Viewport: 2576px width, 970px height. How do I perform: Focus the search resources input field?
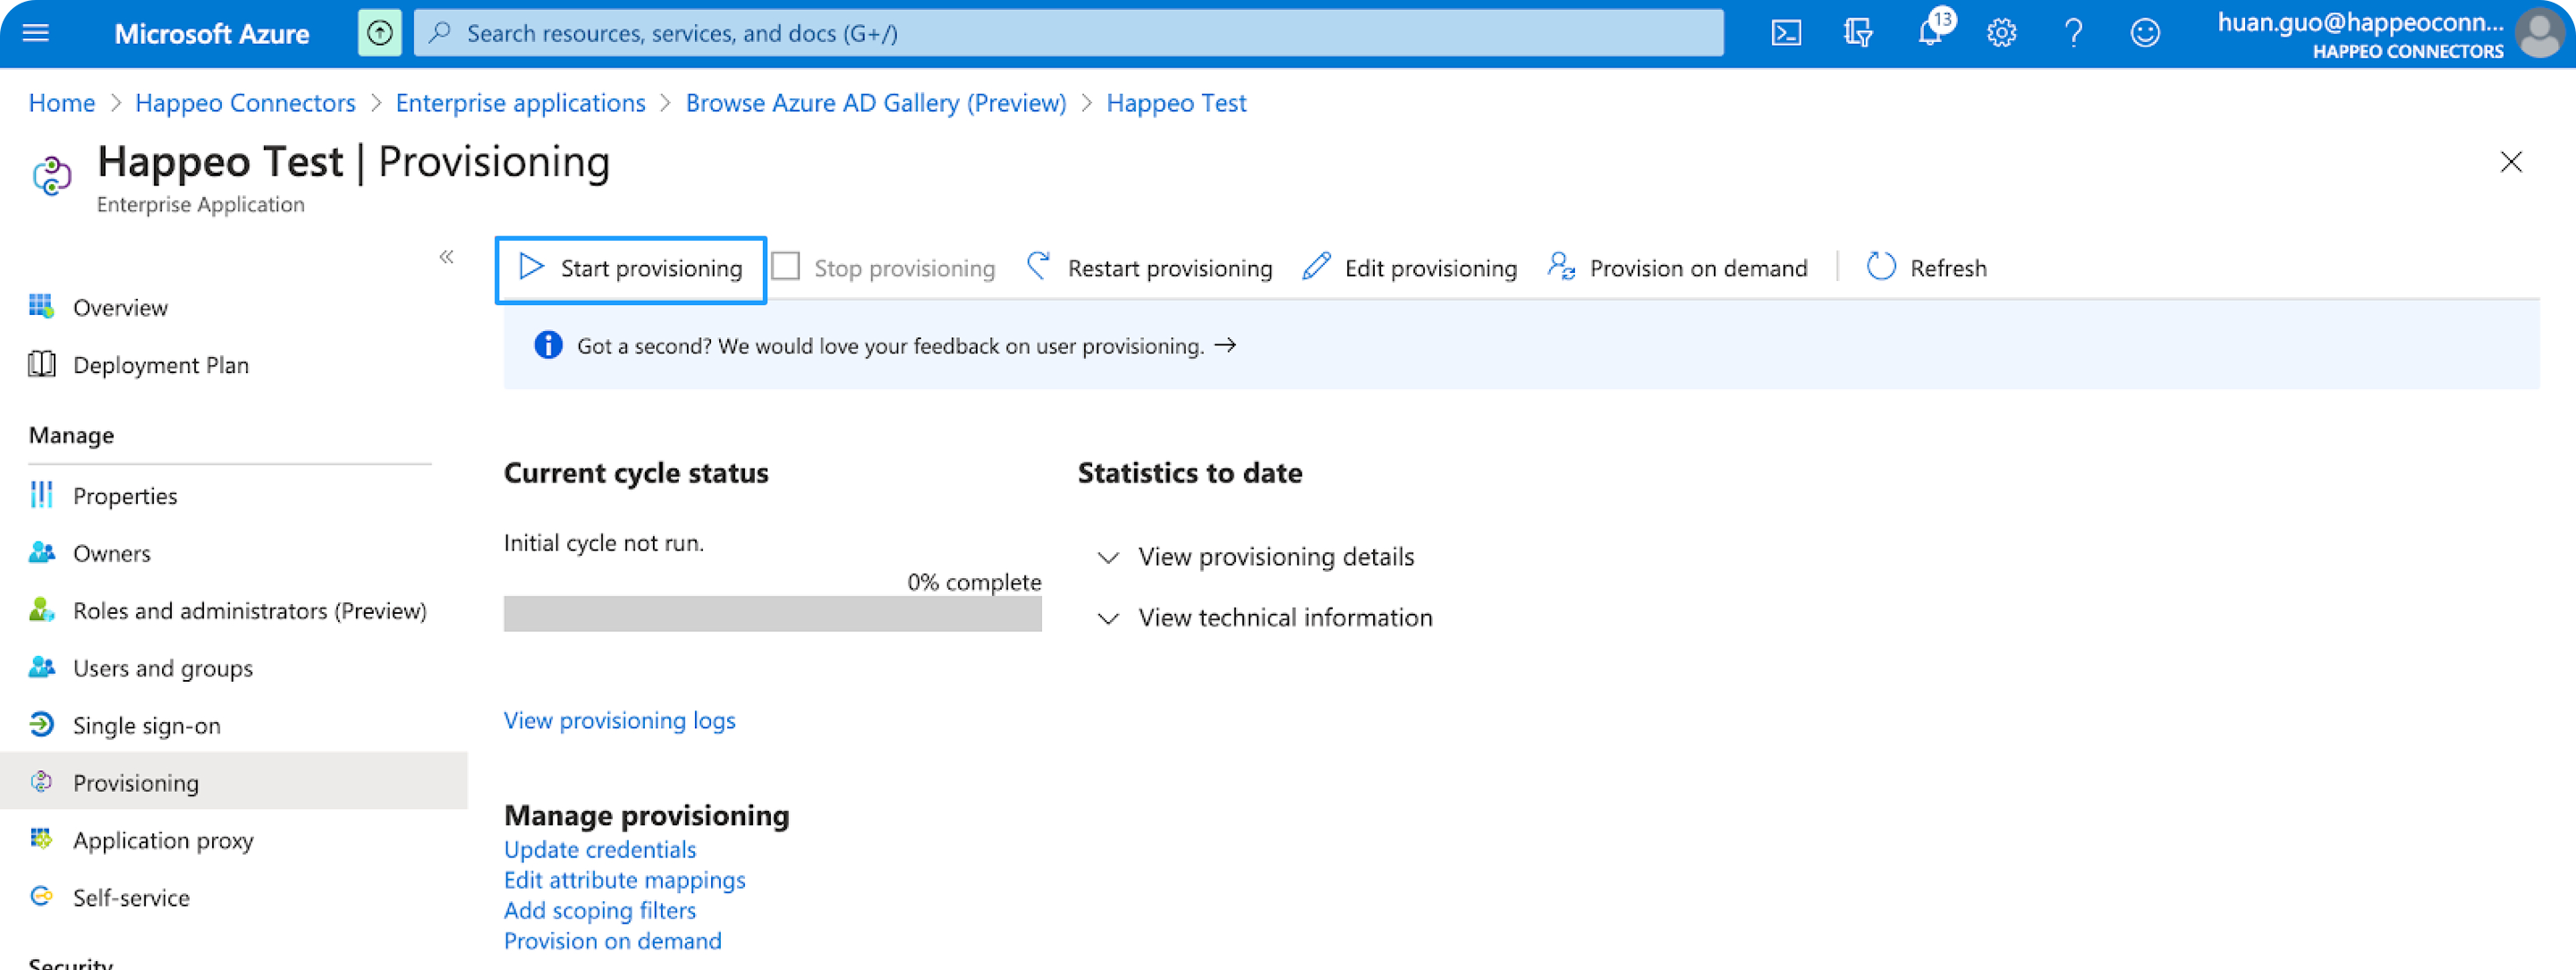[1068, 33]
